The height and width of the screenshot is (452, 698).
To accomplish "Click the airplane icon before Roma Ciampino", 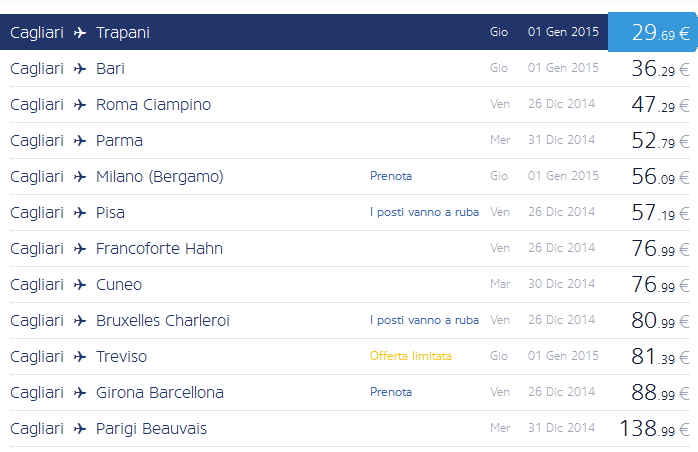I will tap(80, 105).
